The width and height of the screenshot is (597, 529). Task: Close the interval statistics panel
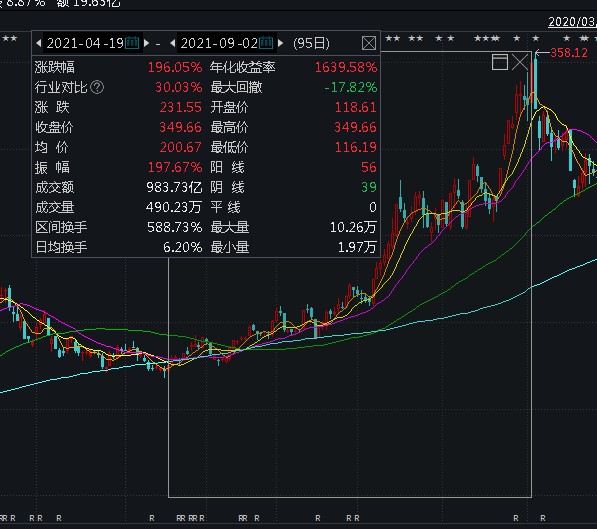tap(369, 43)
